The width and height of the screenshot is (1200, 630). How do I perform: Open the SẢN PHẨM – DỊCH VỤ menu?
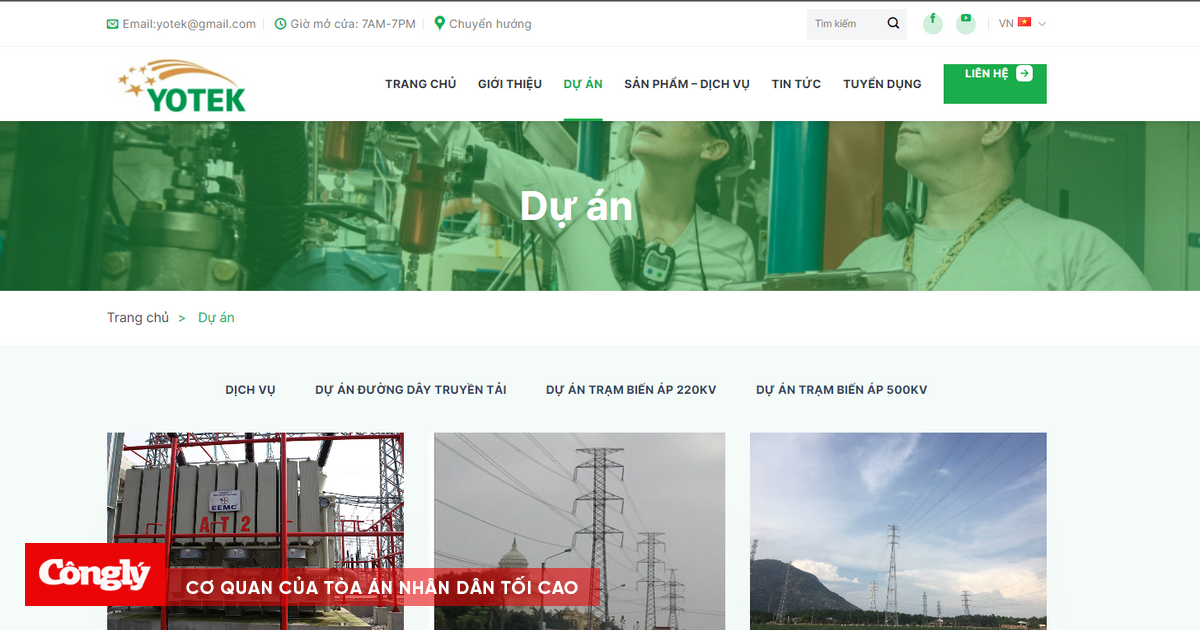point(686,84)
